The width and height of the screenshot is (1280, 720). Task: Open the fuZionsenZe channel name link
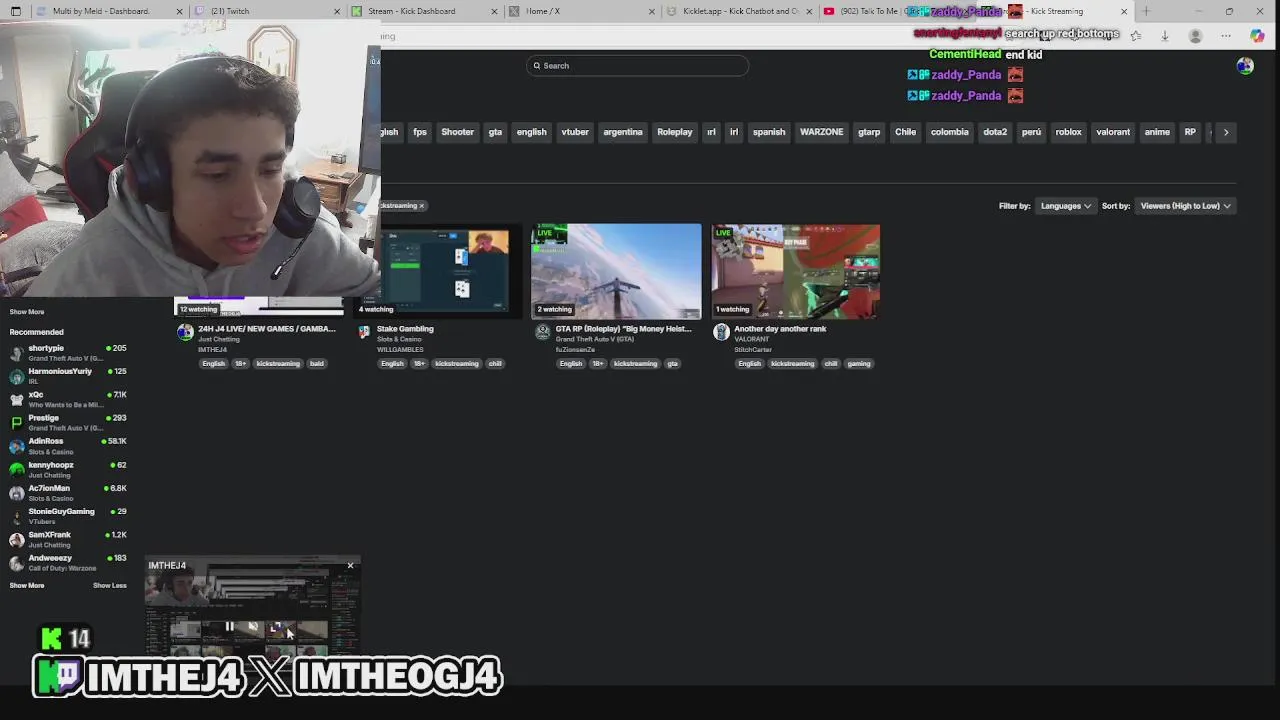pyautogui.click(x=575, y=350)
